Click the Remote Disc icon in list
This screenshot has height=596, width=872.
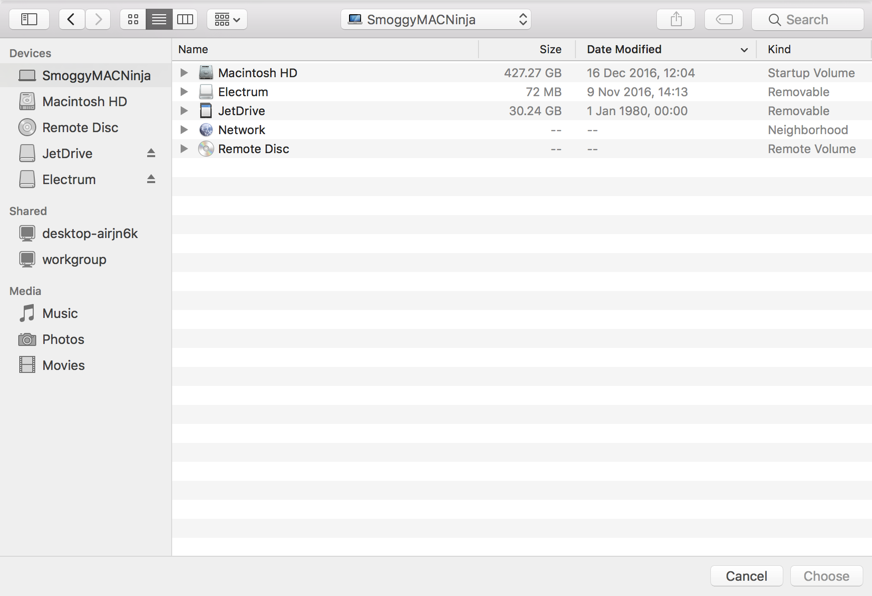[x=206, y=148]
